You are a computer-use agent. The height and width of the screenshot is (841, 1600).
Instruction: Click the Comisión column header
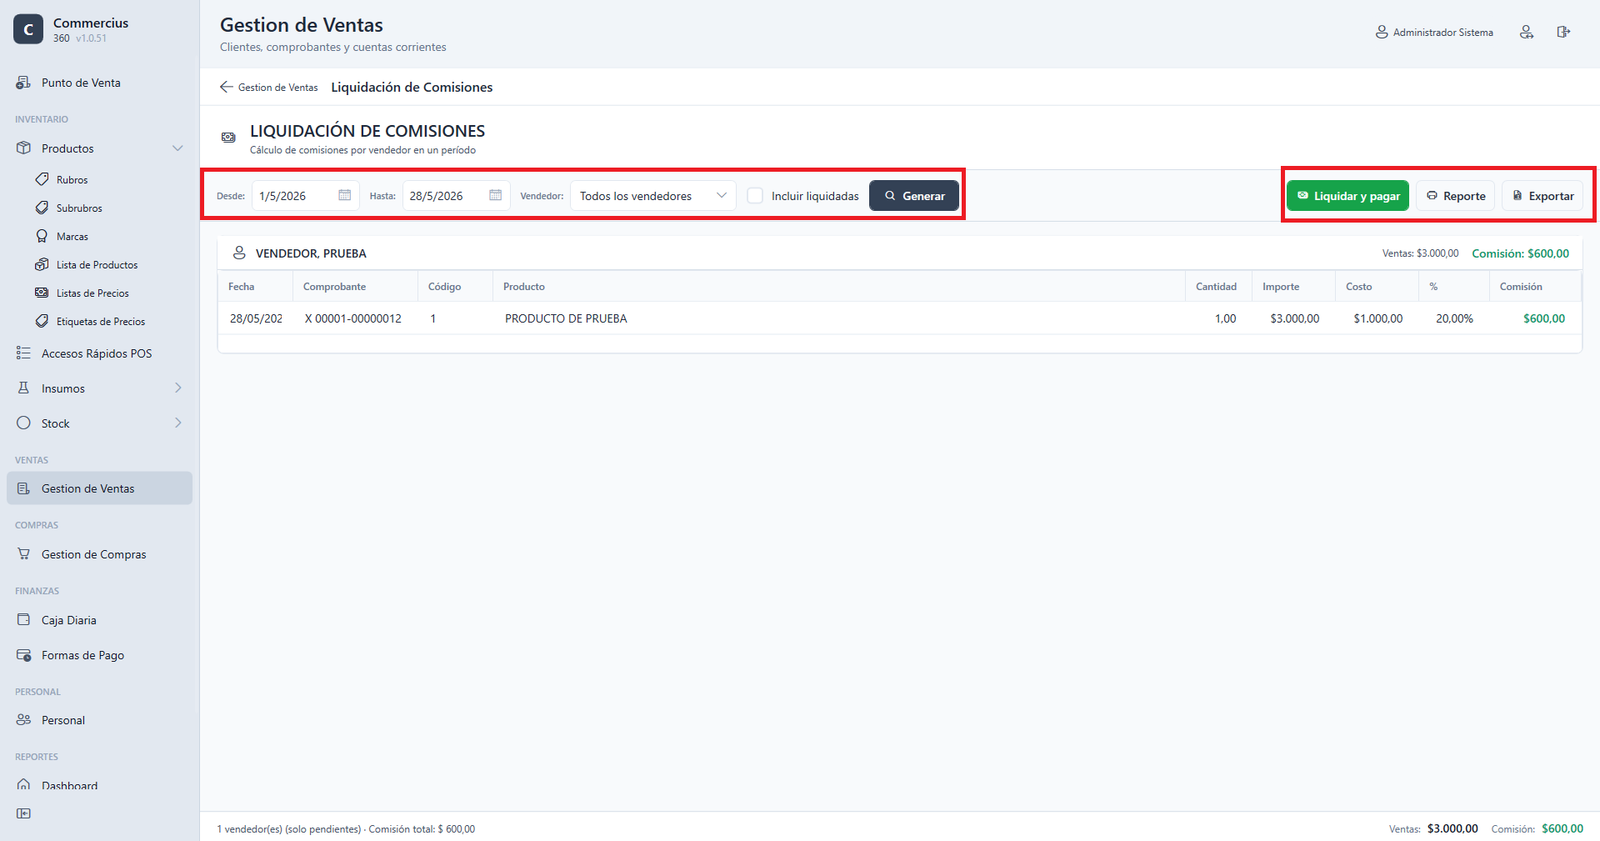(1535, 286)
